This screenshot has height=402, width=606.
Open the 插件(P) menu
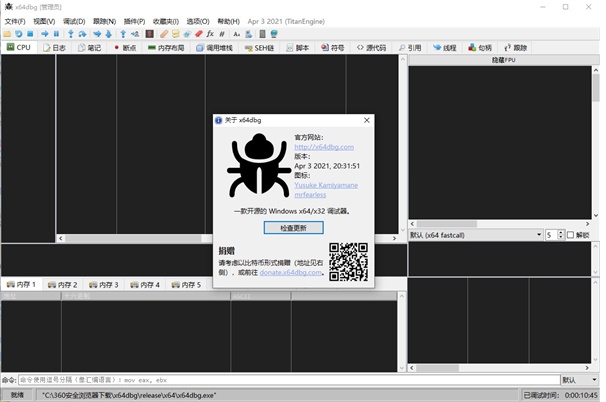click(x=134, y=21)
